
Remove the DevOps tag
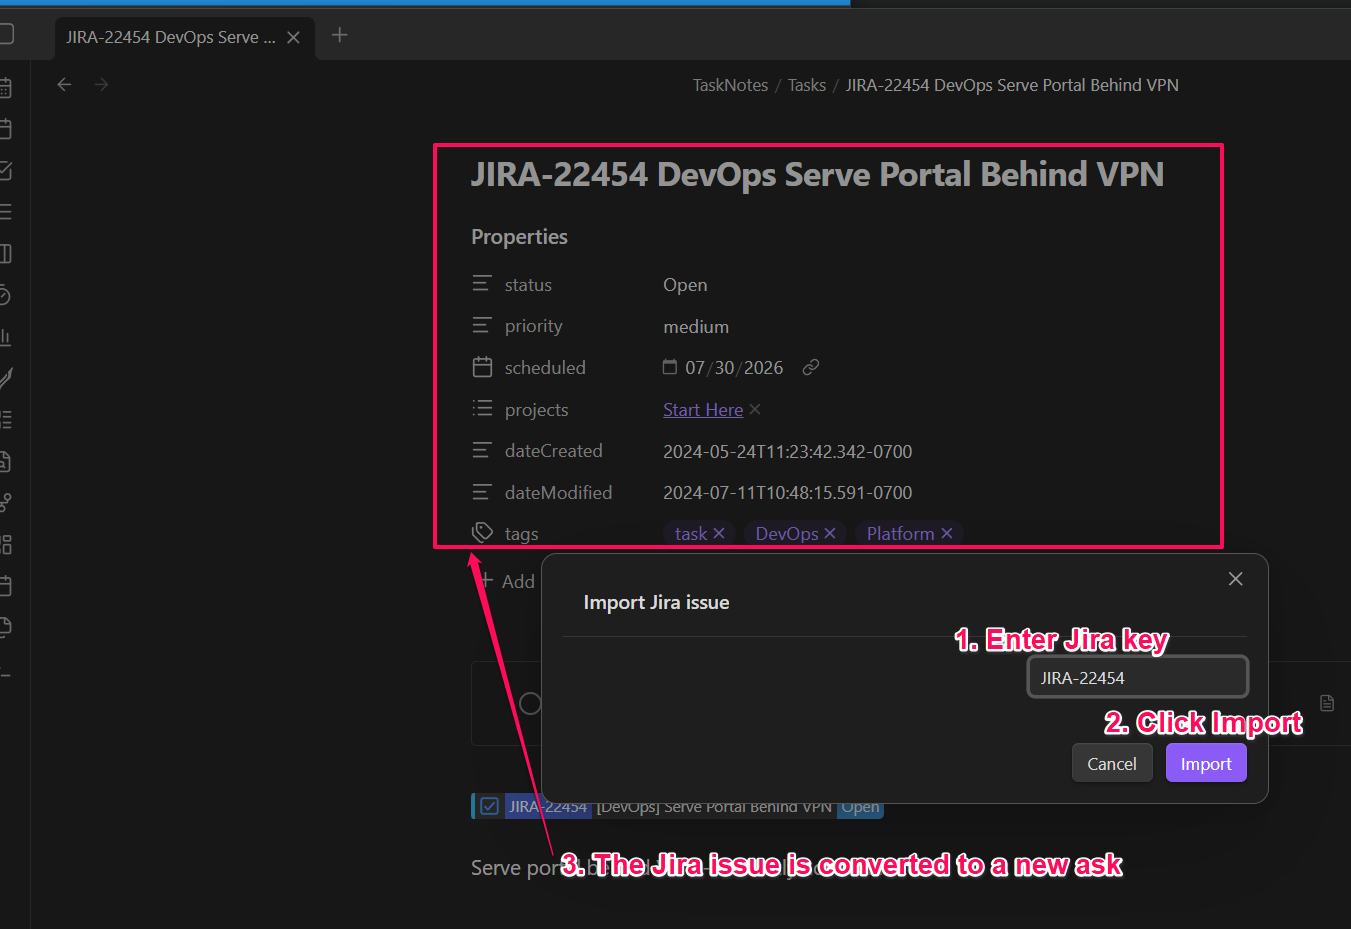point(830,534)
